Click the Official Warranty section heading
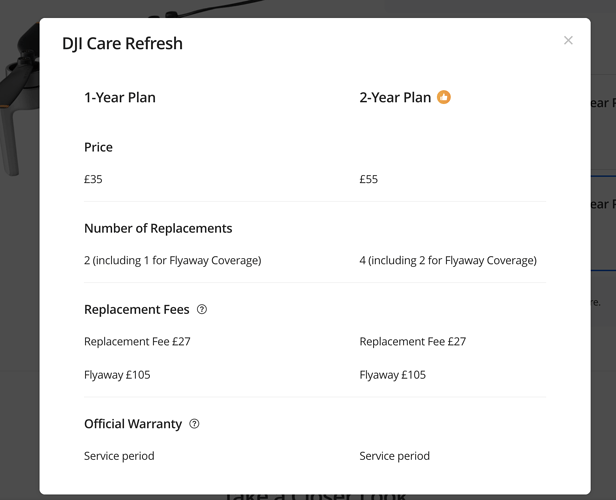The height and width of the screenshot is (500, 616). click(x=133, y=424)
